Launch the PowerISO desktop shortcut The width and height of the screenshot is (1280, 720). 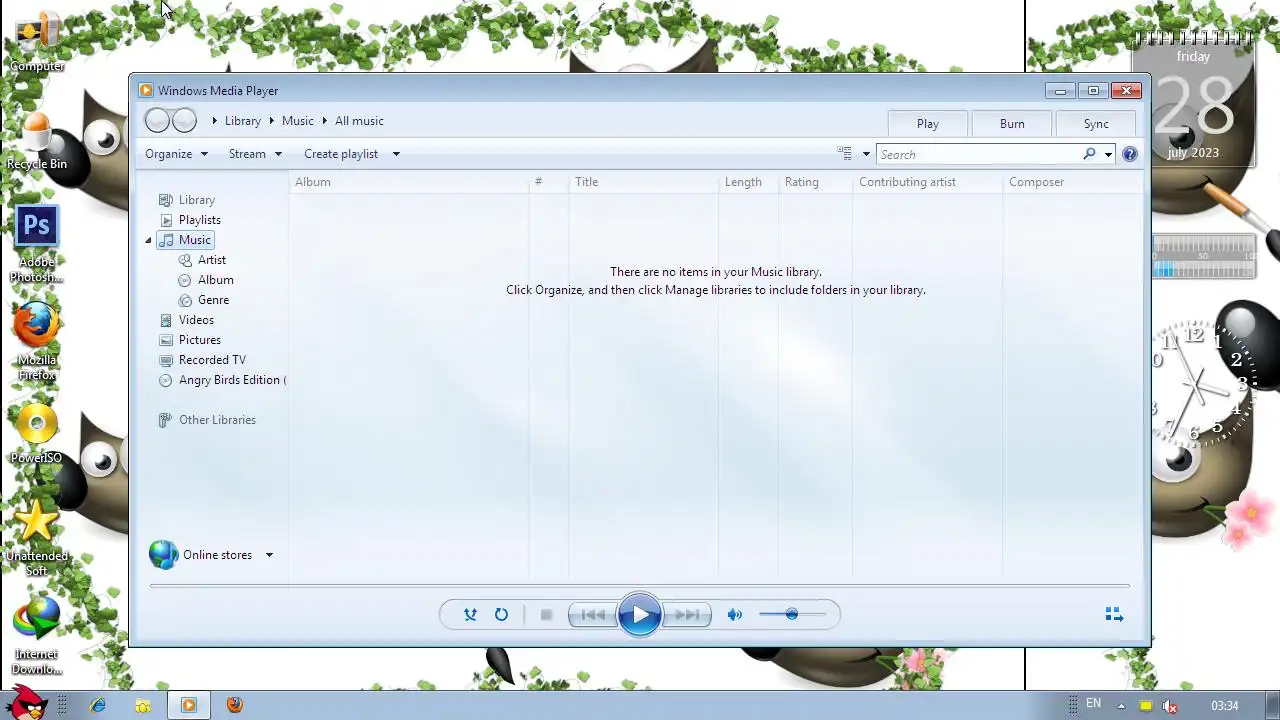37,435
